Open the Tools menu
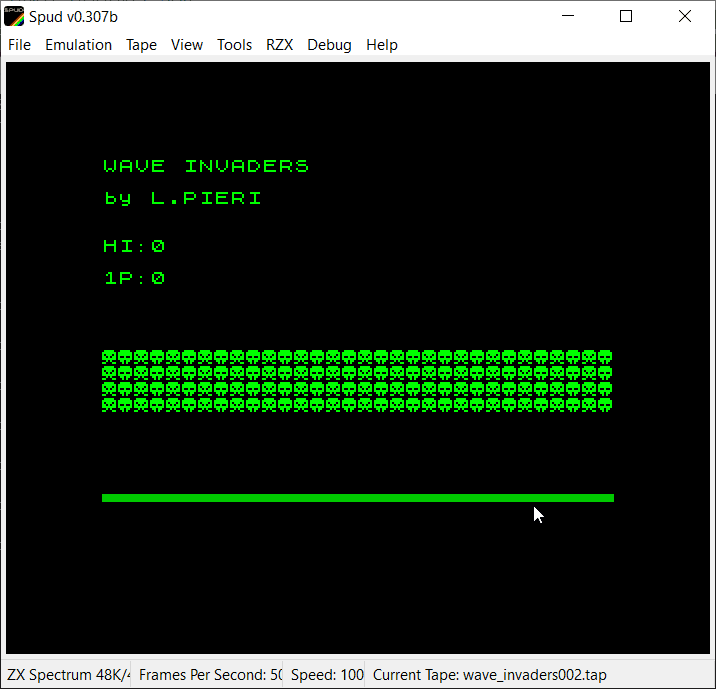This screenshot has width=716, height=689. pos(234,45)
